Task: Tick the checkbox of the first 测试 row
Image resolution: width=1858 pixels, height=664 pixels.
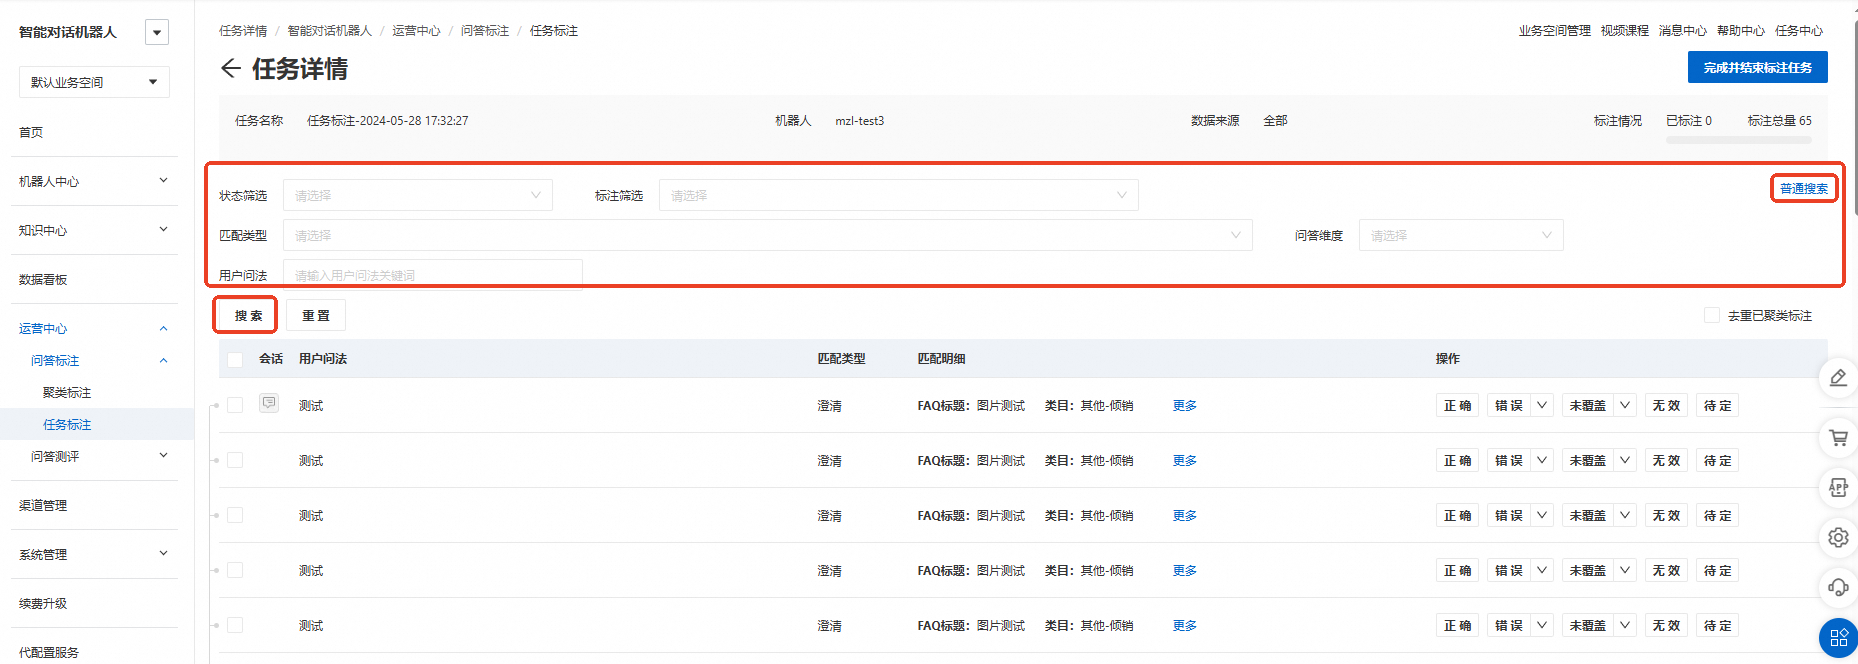Action: point(235,405)
